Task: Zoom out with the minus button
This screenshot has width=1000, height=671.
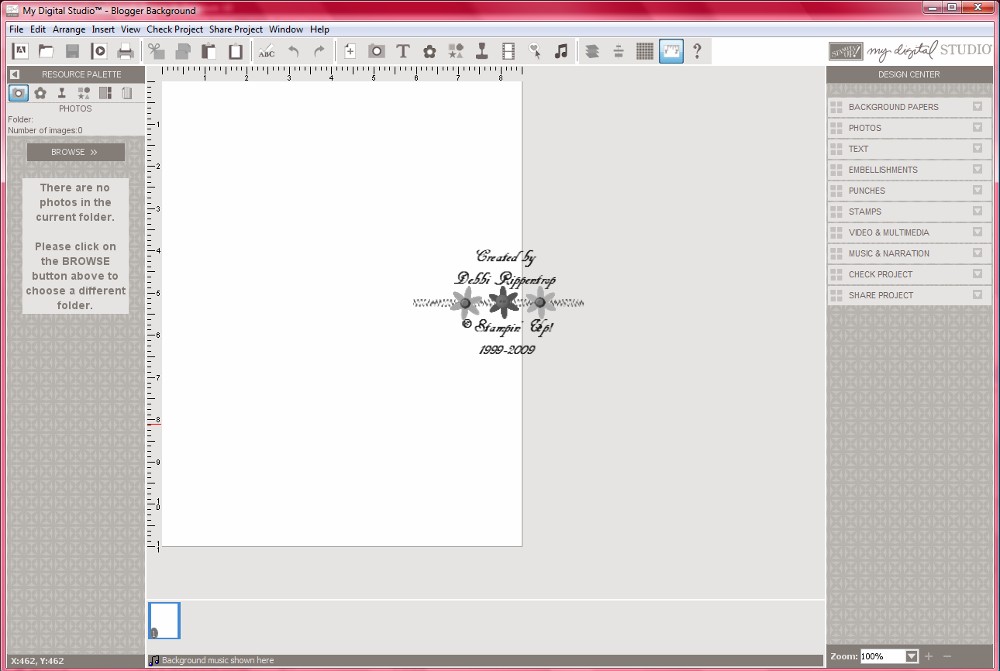Action: coord(947,656)
